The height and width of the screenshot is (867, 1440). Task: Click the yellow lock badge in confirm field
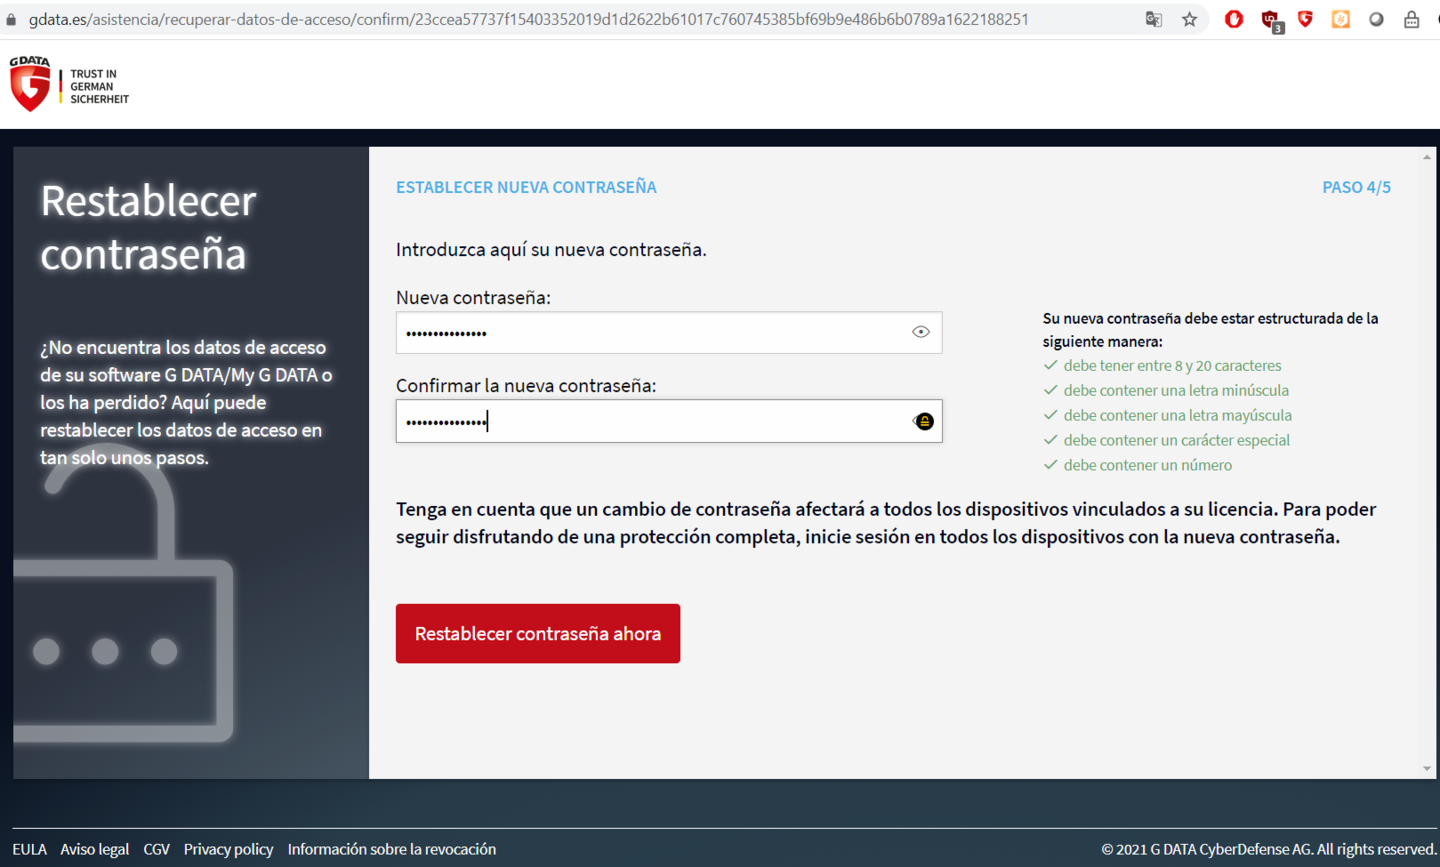click(924, 421)
